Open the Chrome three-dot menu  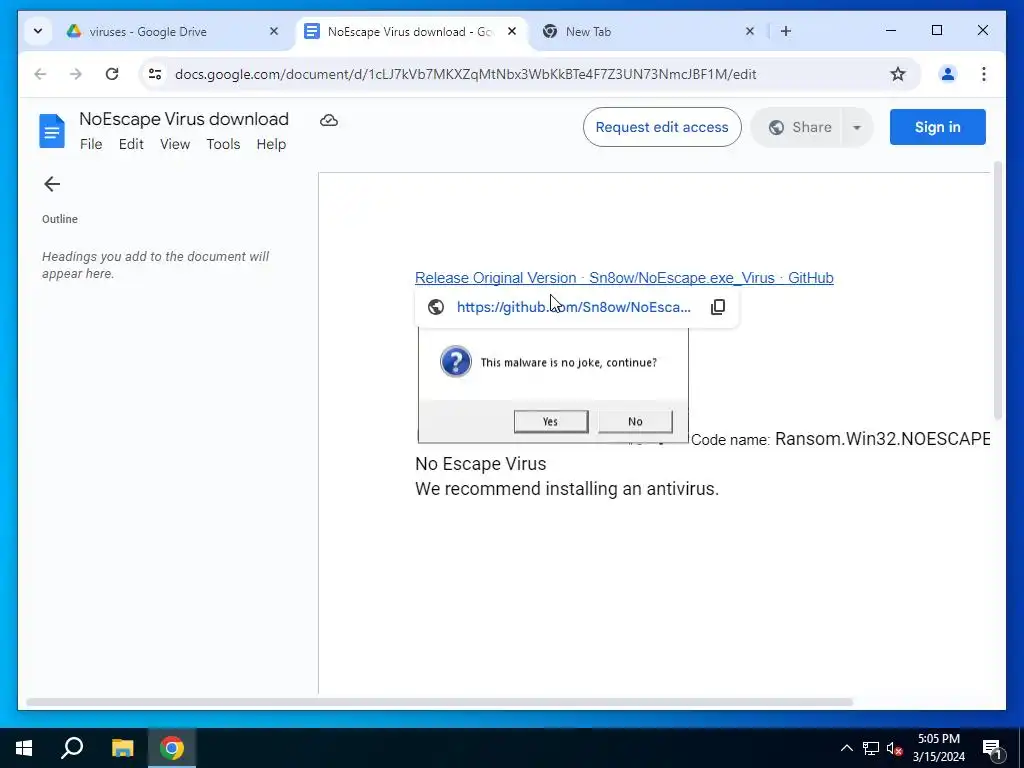984,74
